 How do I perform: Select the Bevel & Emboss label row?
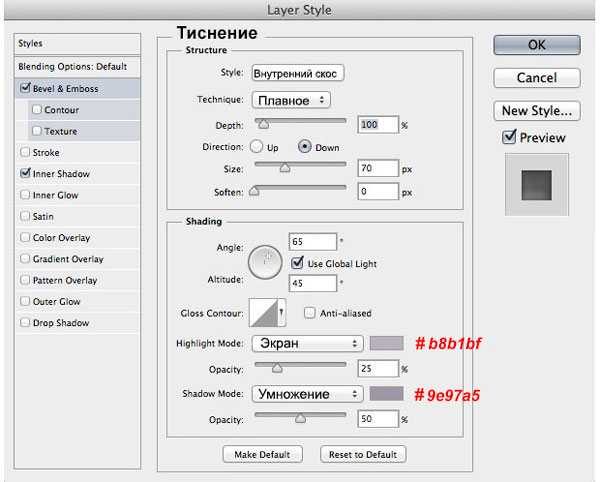(77, 88)
